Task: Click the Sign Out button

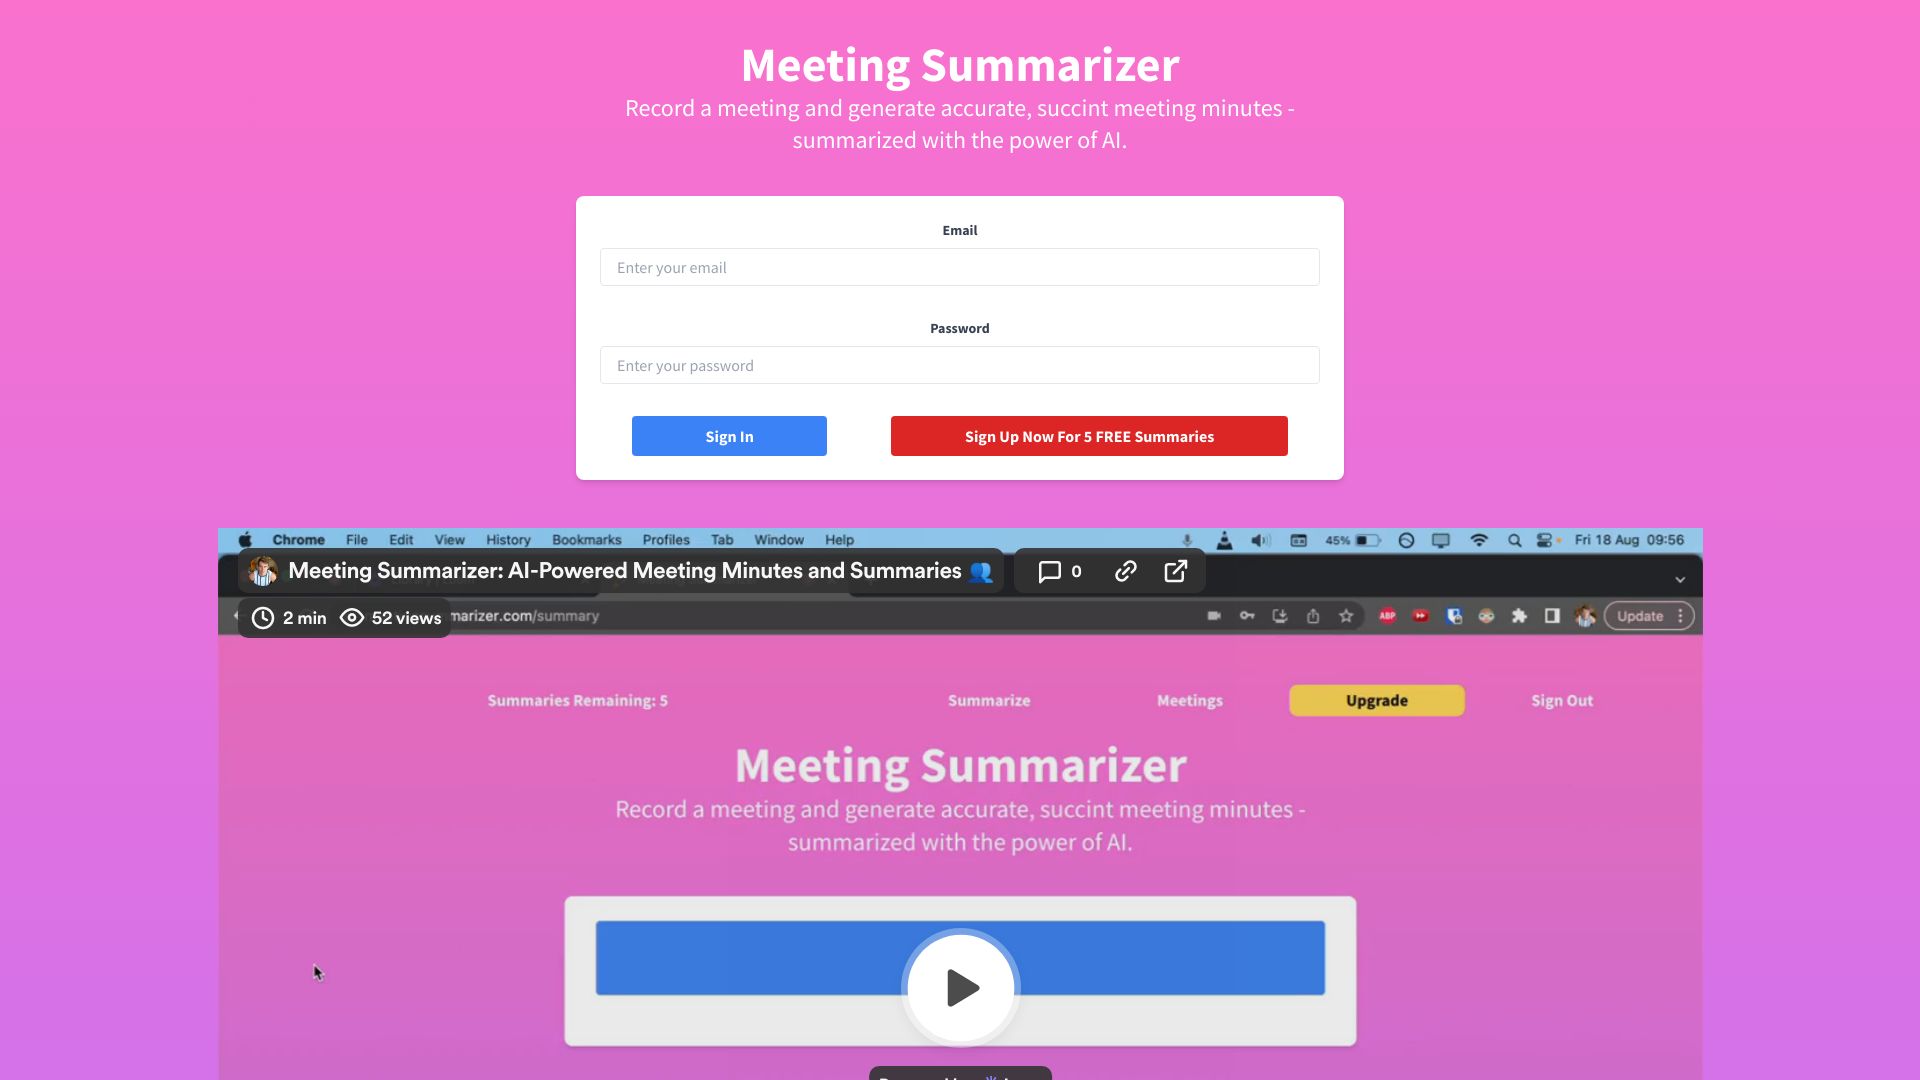Action: tap(1561, 699)
